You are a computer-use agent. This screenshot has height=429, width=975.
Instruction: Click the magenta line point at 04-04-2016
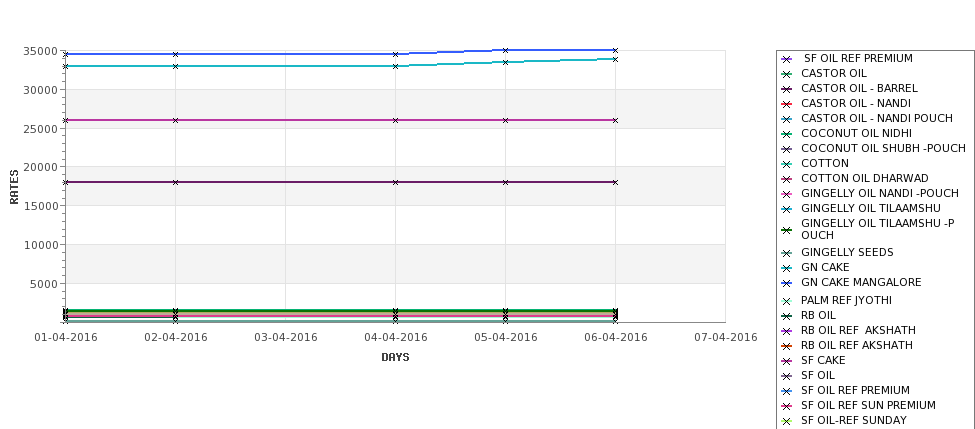pyautogui.click(x=395, y=121)
